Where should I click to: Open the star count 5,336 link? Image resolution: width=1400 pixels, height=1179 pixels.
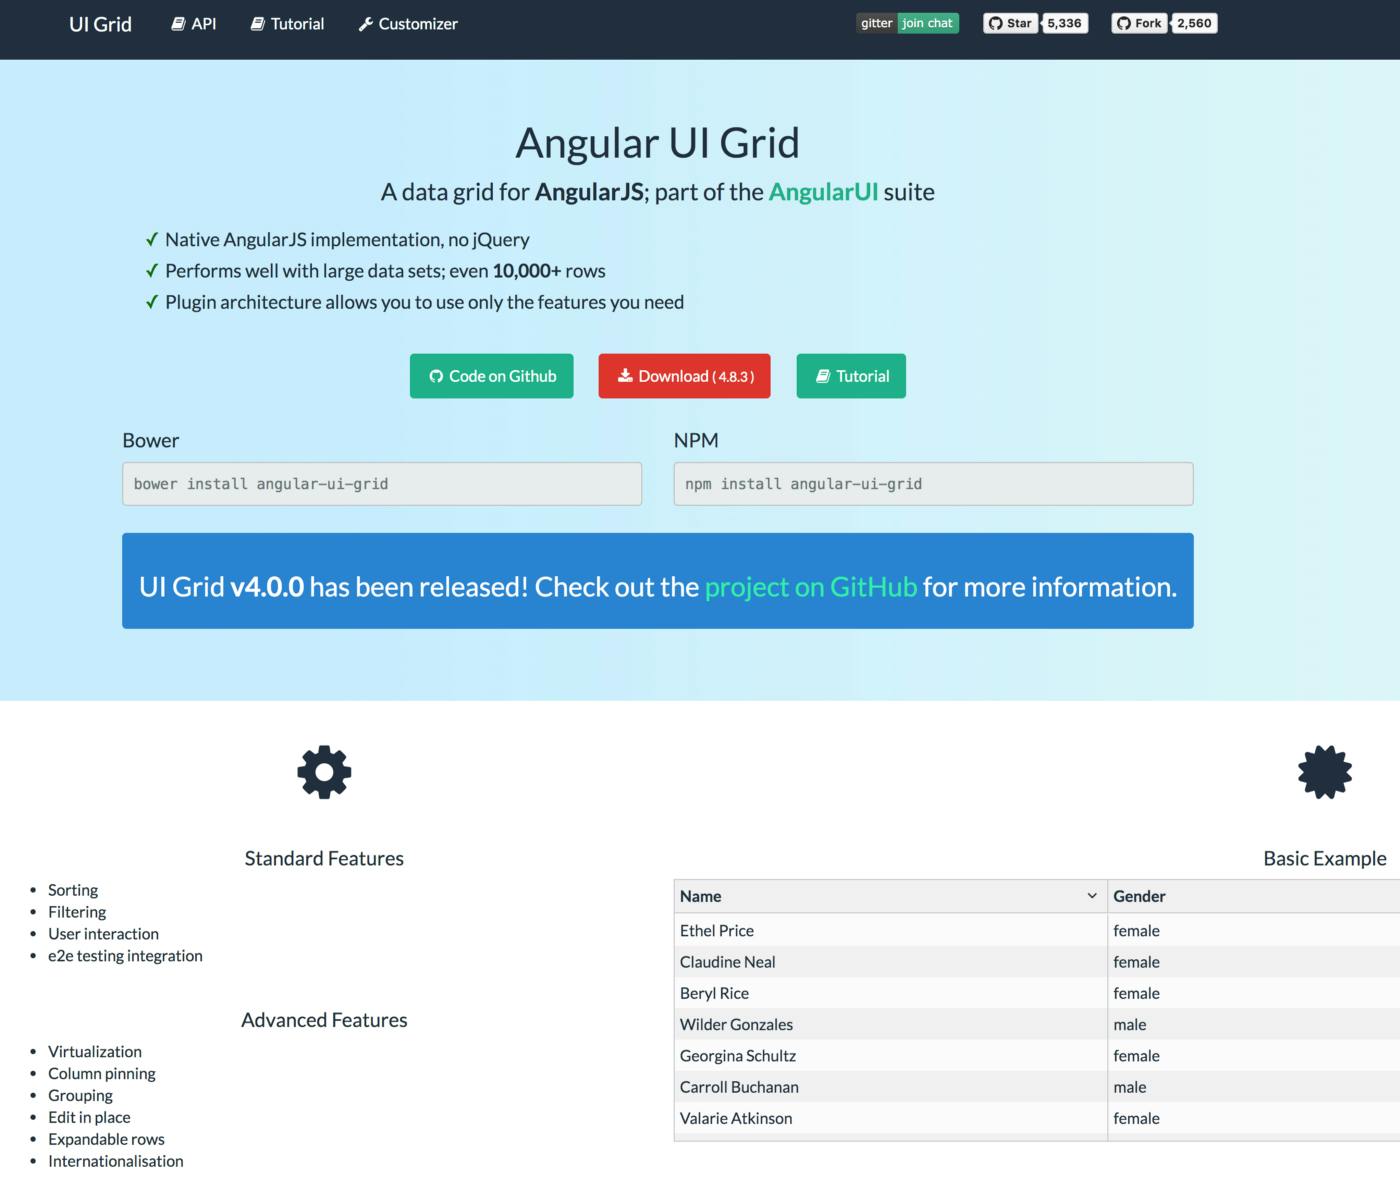(x=1064, y=23)
